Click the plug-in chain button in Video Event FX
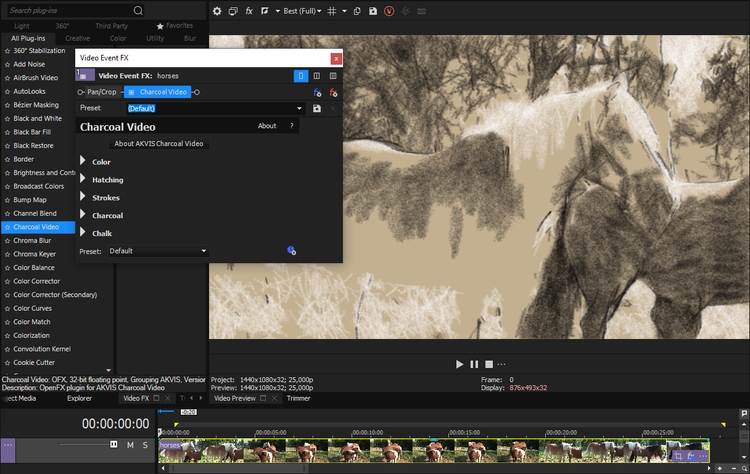The height and width of the screenshot is (474, 750). point(317,92)
